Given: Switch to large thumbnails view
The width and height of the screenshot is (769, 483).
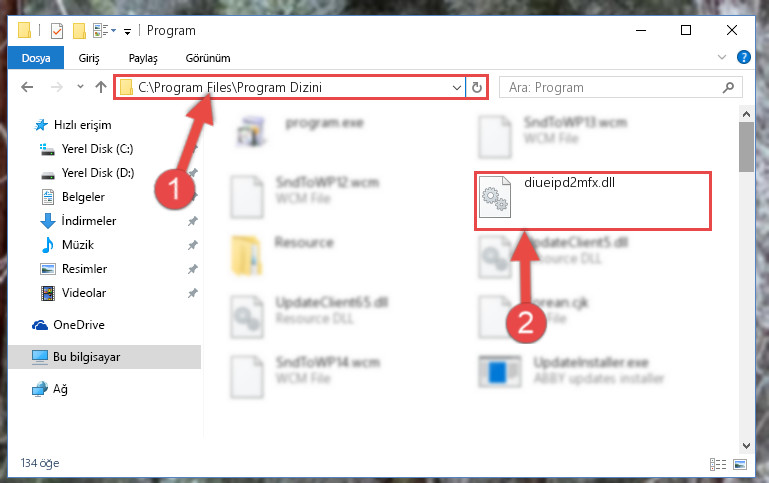Looking at the screenshot, I should (740, 464).
